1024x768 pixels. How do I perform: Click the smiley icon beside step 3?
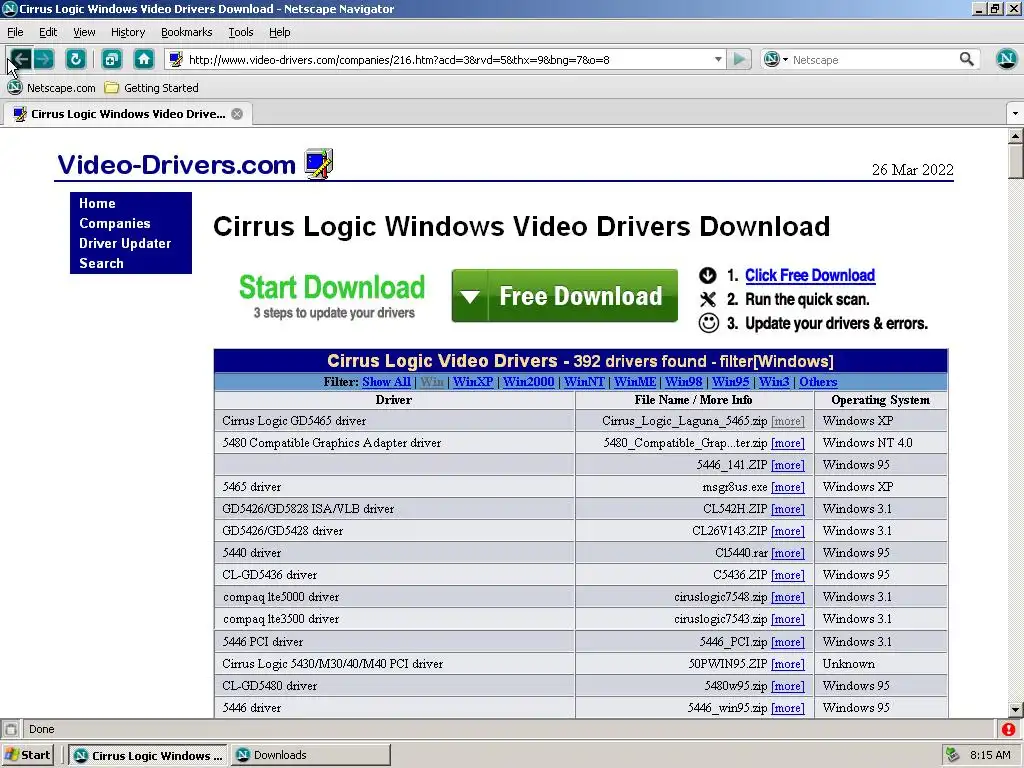[x=709, y=323]
